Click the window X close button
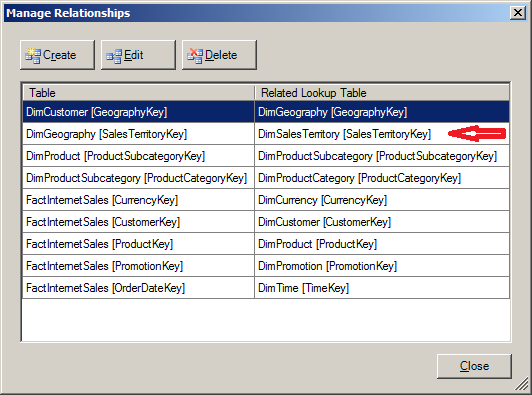The width and height of the screenshot is (532, 395). (x=518, y=13)
